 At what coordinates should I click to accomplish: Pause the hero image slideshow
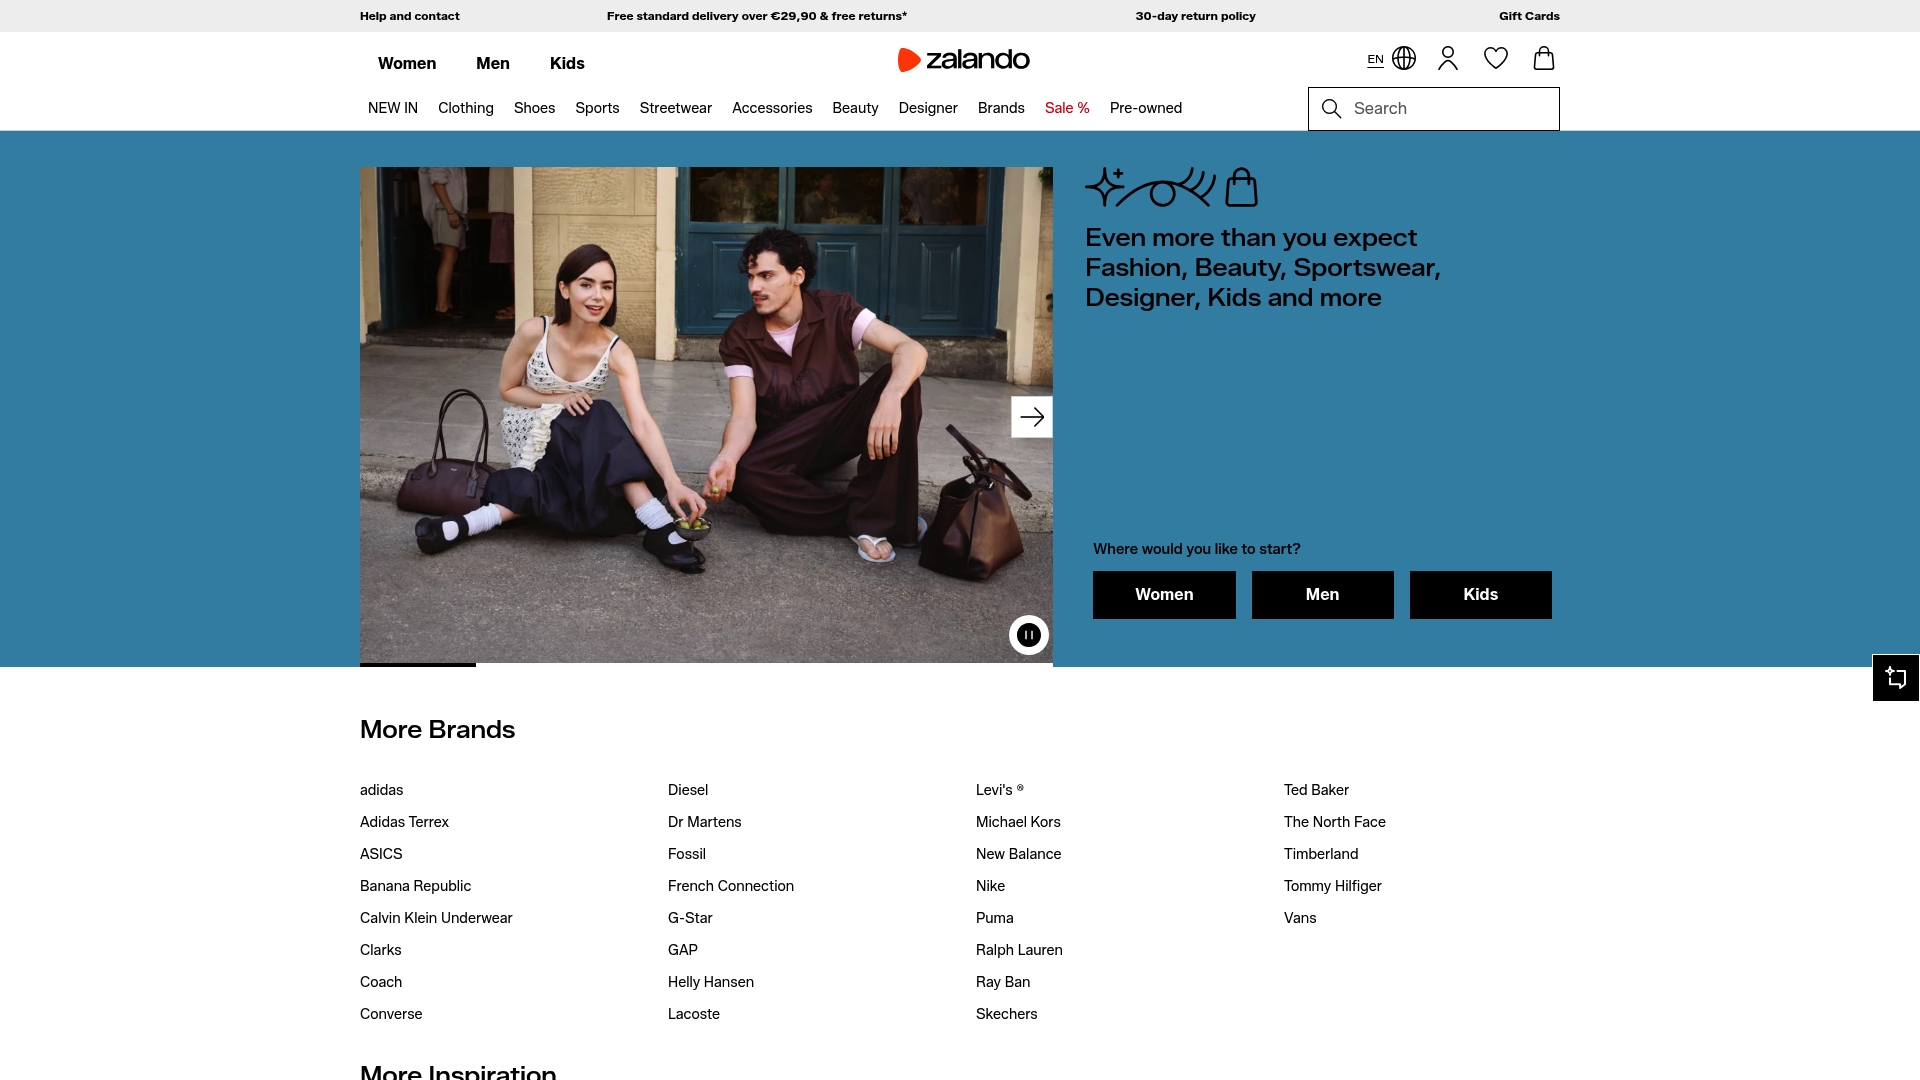(x=1028, y=634)
